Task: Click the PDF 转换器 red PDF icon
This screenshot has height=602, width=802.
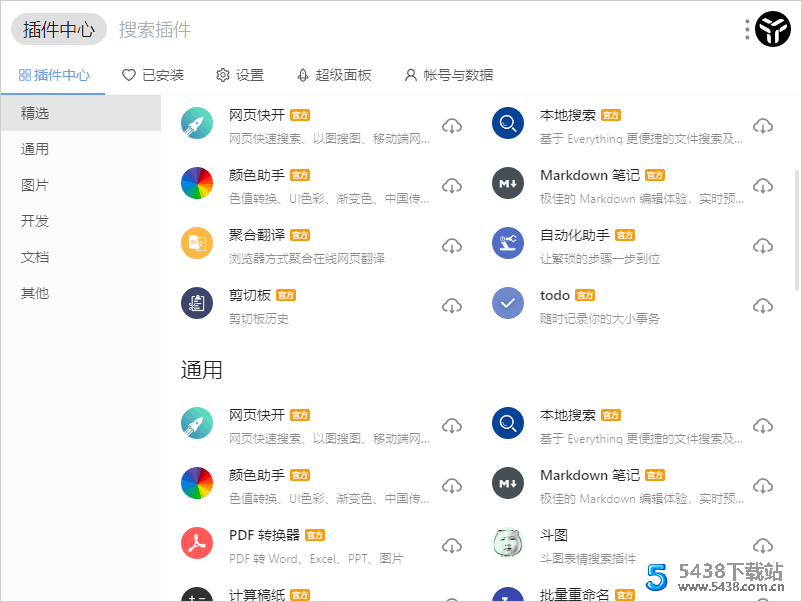Action: (x=197, y=543)
